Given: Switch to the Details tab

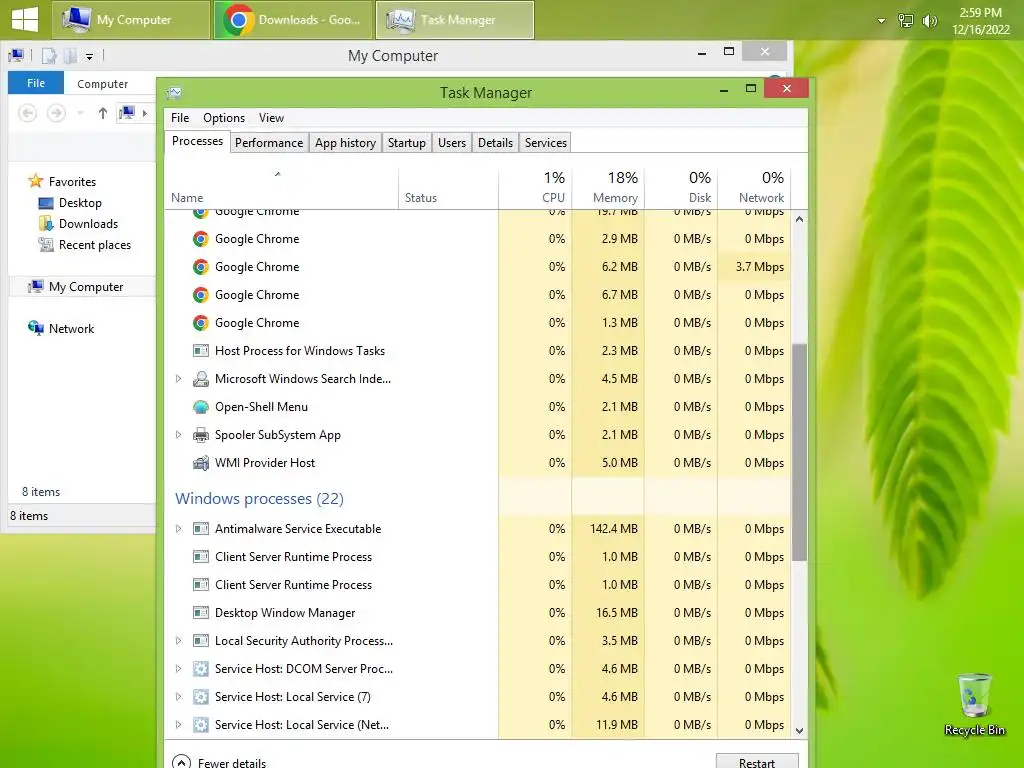Looking at the screenshot, I should click(495, 142).
